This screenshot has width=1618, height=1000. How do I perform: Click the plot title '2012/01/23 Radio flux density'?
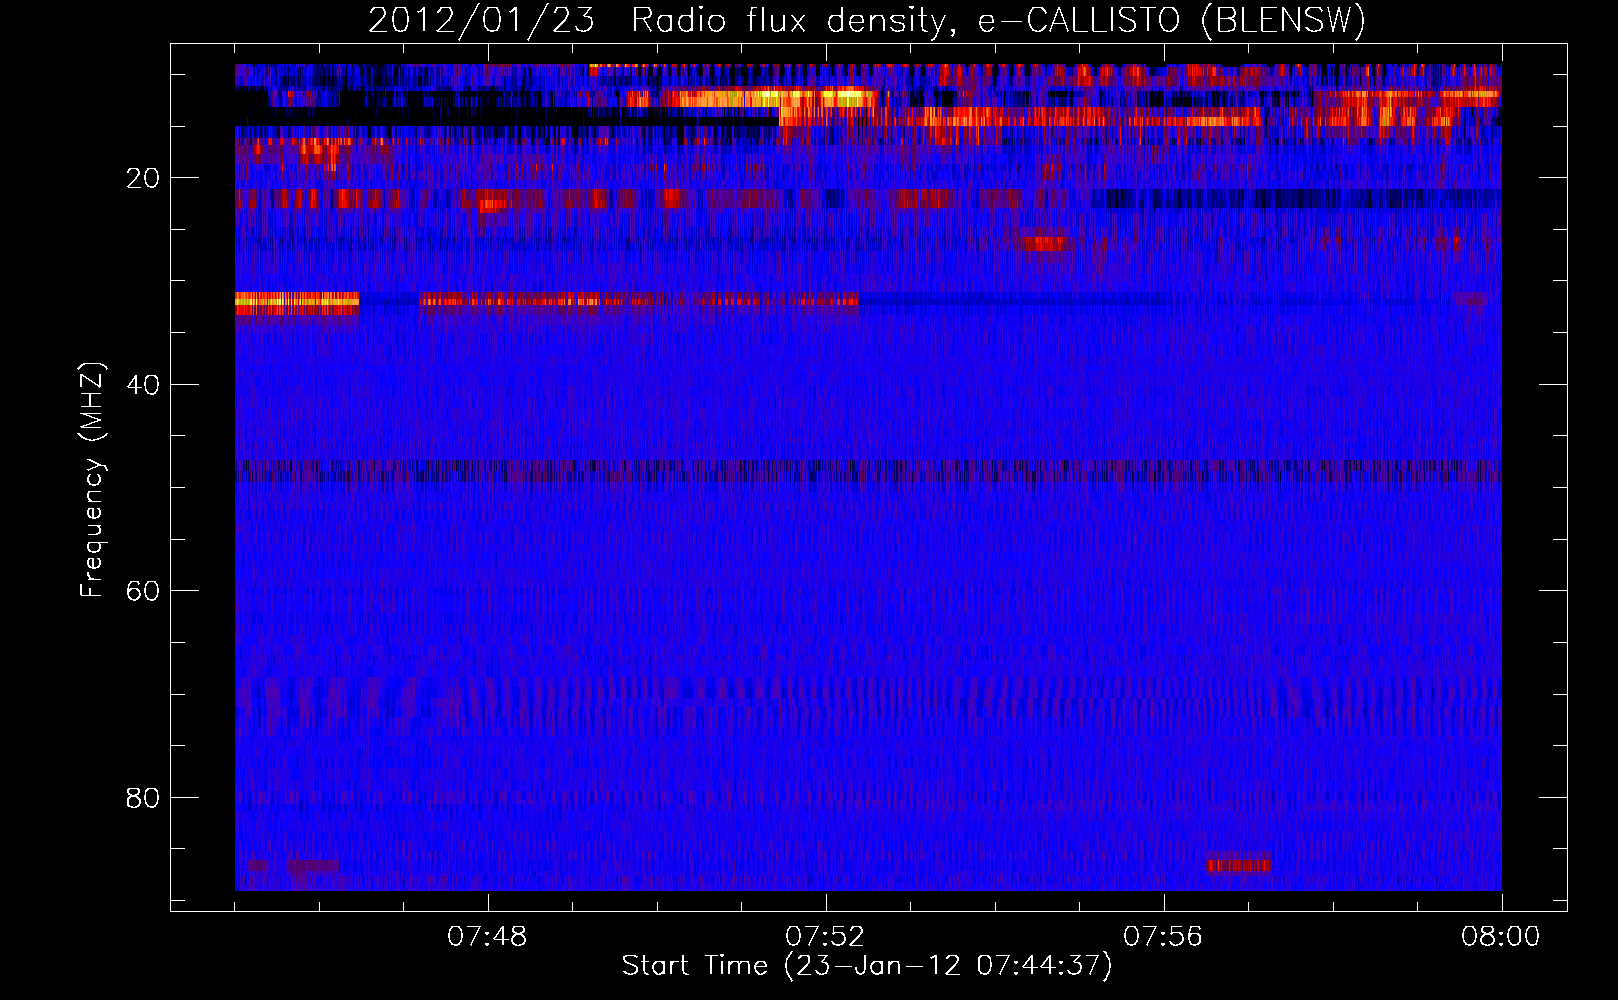tap(867, 20)
